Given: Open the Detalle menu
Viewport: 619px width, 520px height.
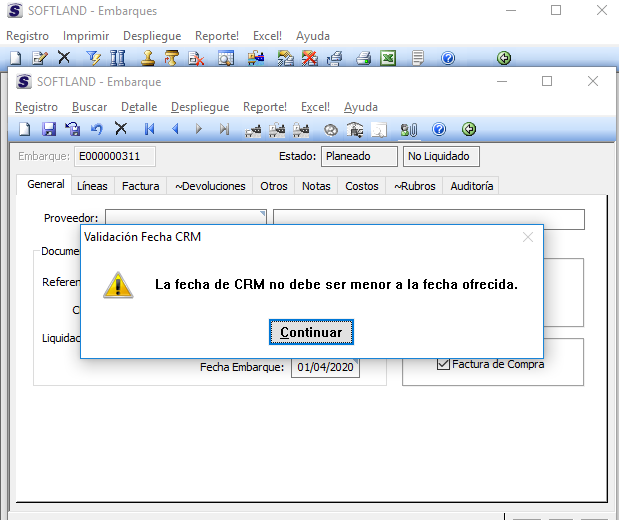Looking at the screenshot, I should click(139, 107).
